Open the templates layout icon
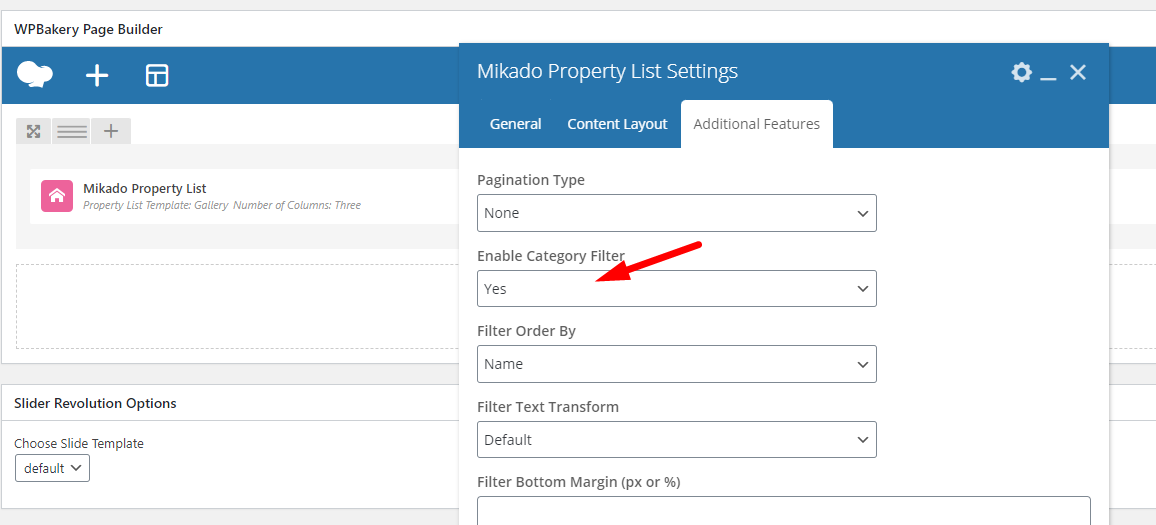 [x=157, y=75]
